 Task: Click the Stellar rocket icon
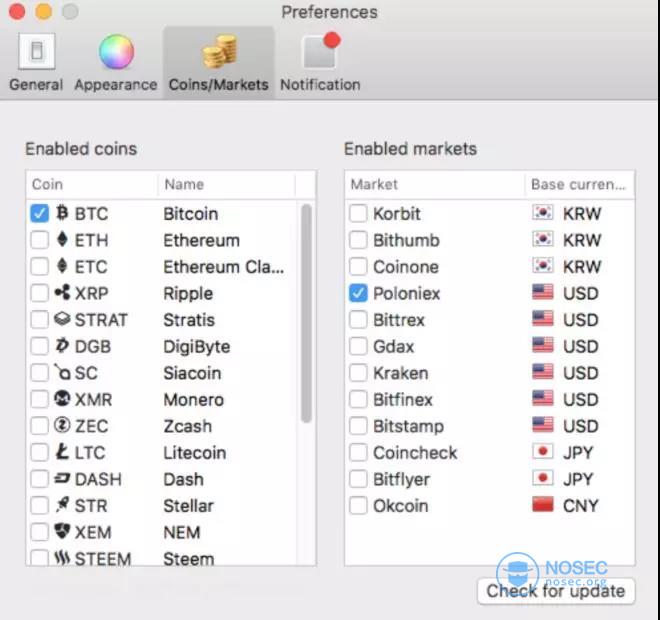tap(62, 504)
